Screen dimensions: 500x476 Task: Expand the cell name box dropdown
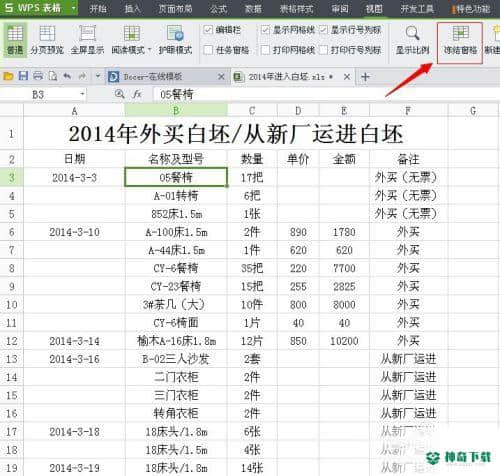[x=82, y=95]
